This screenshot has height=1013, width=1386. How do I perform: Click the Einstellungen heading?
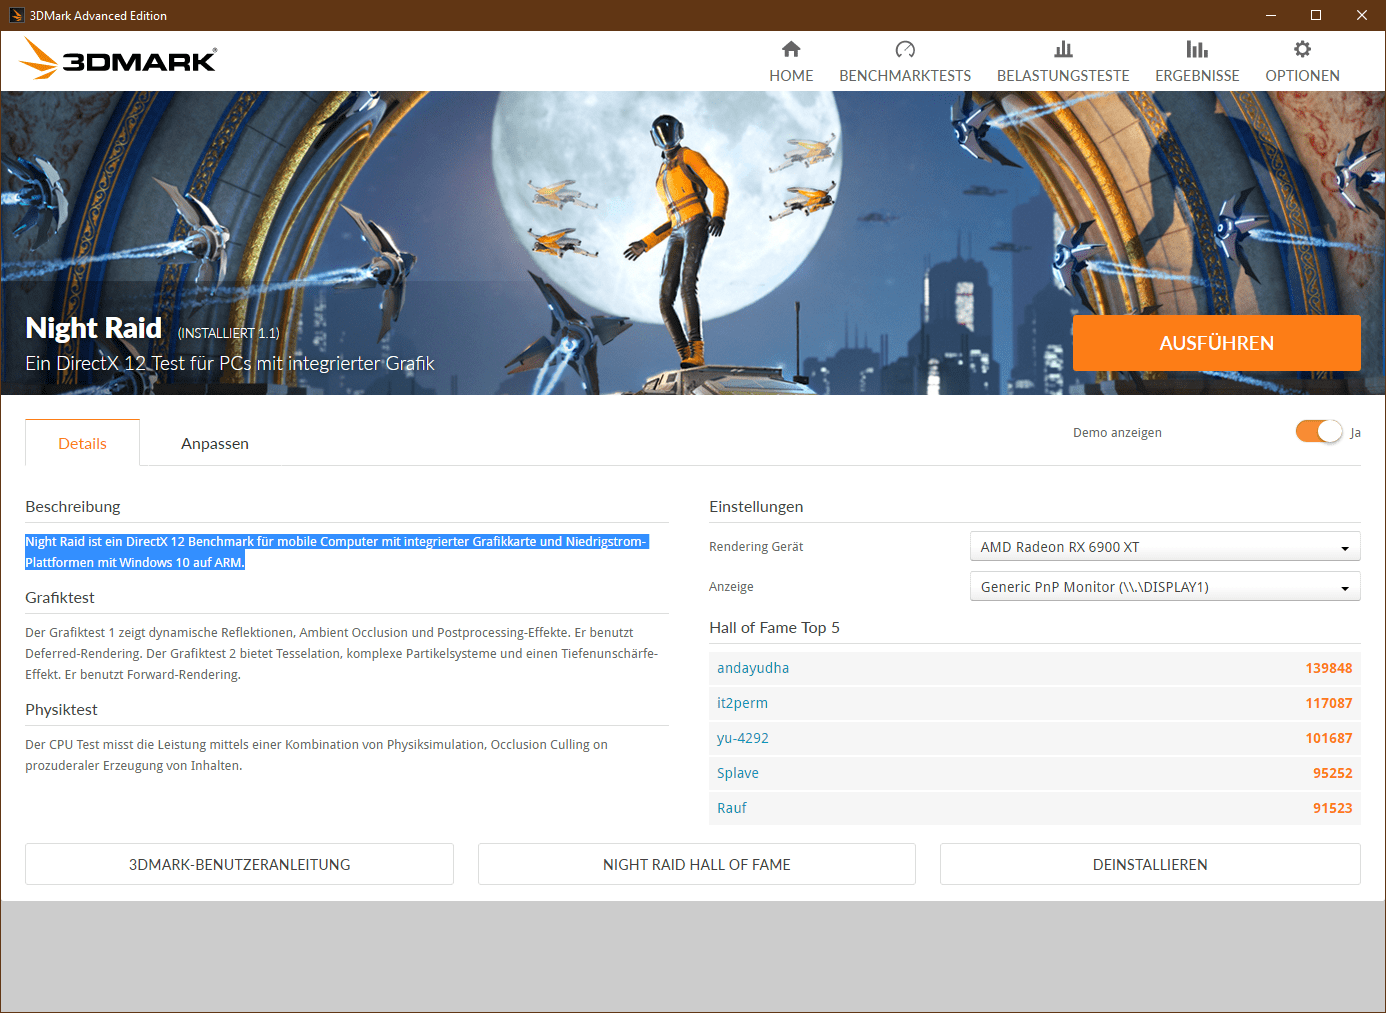756,506
